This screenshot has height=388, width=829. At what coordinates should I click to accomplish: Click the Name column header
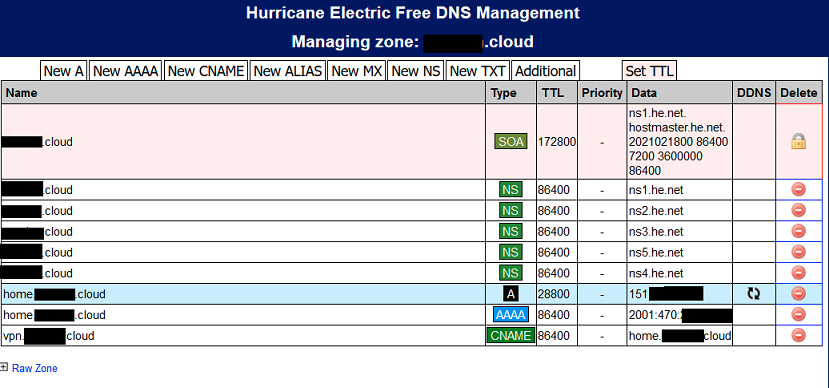[243, 93]
